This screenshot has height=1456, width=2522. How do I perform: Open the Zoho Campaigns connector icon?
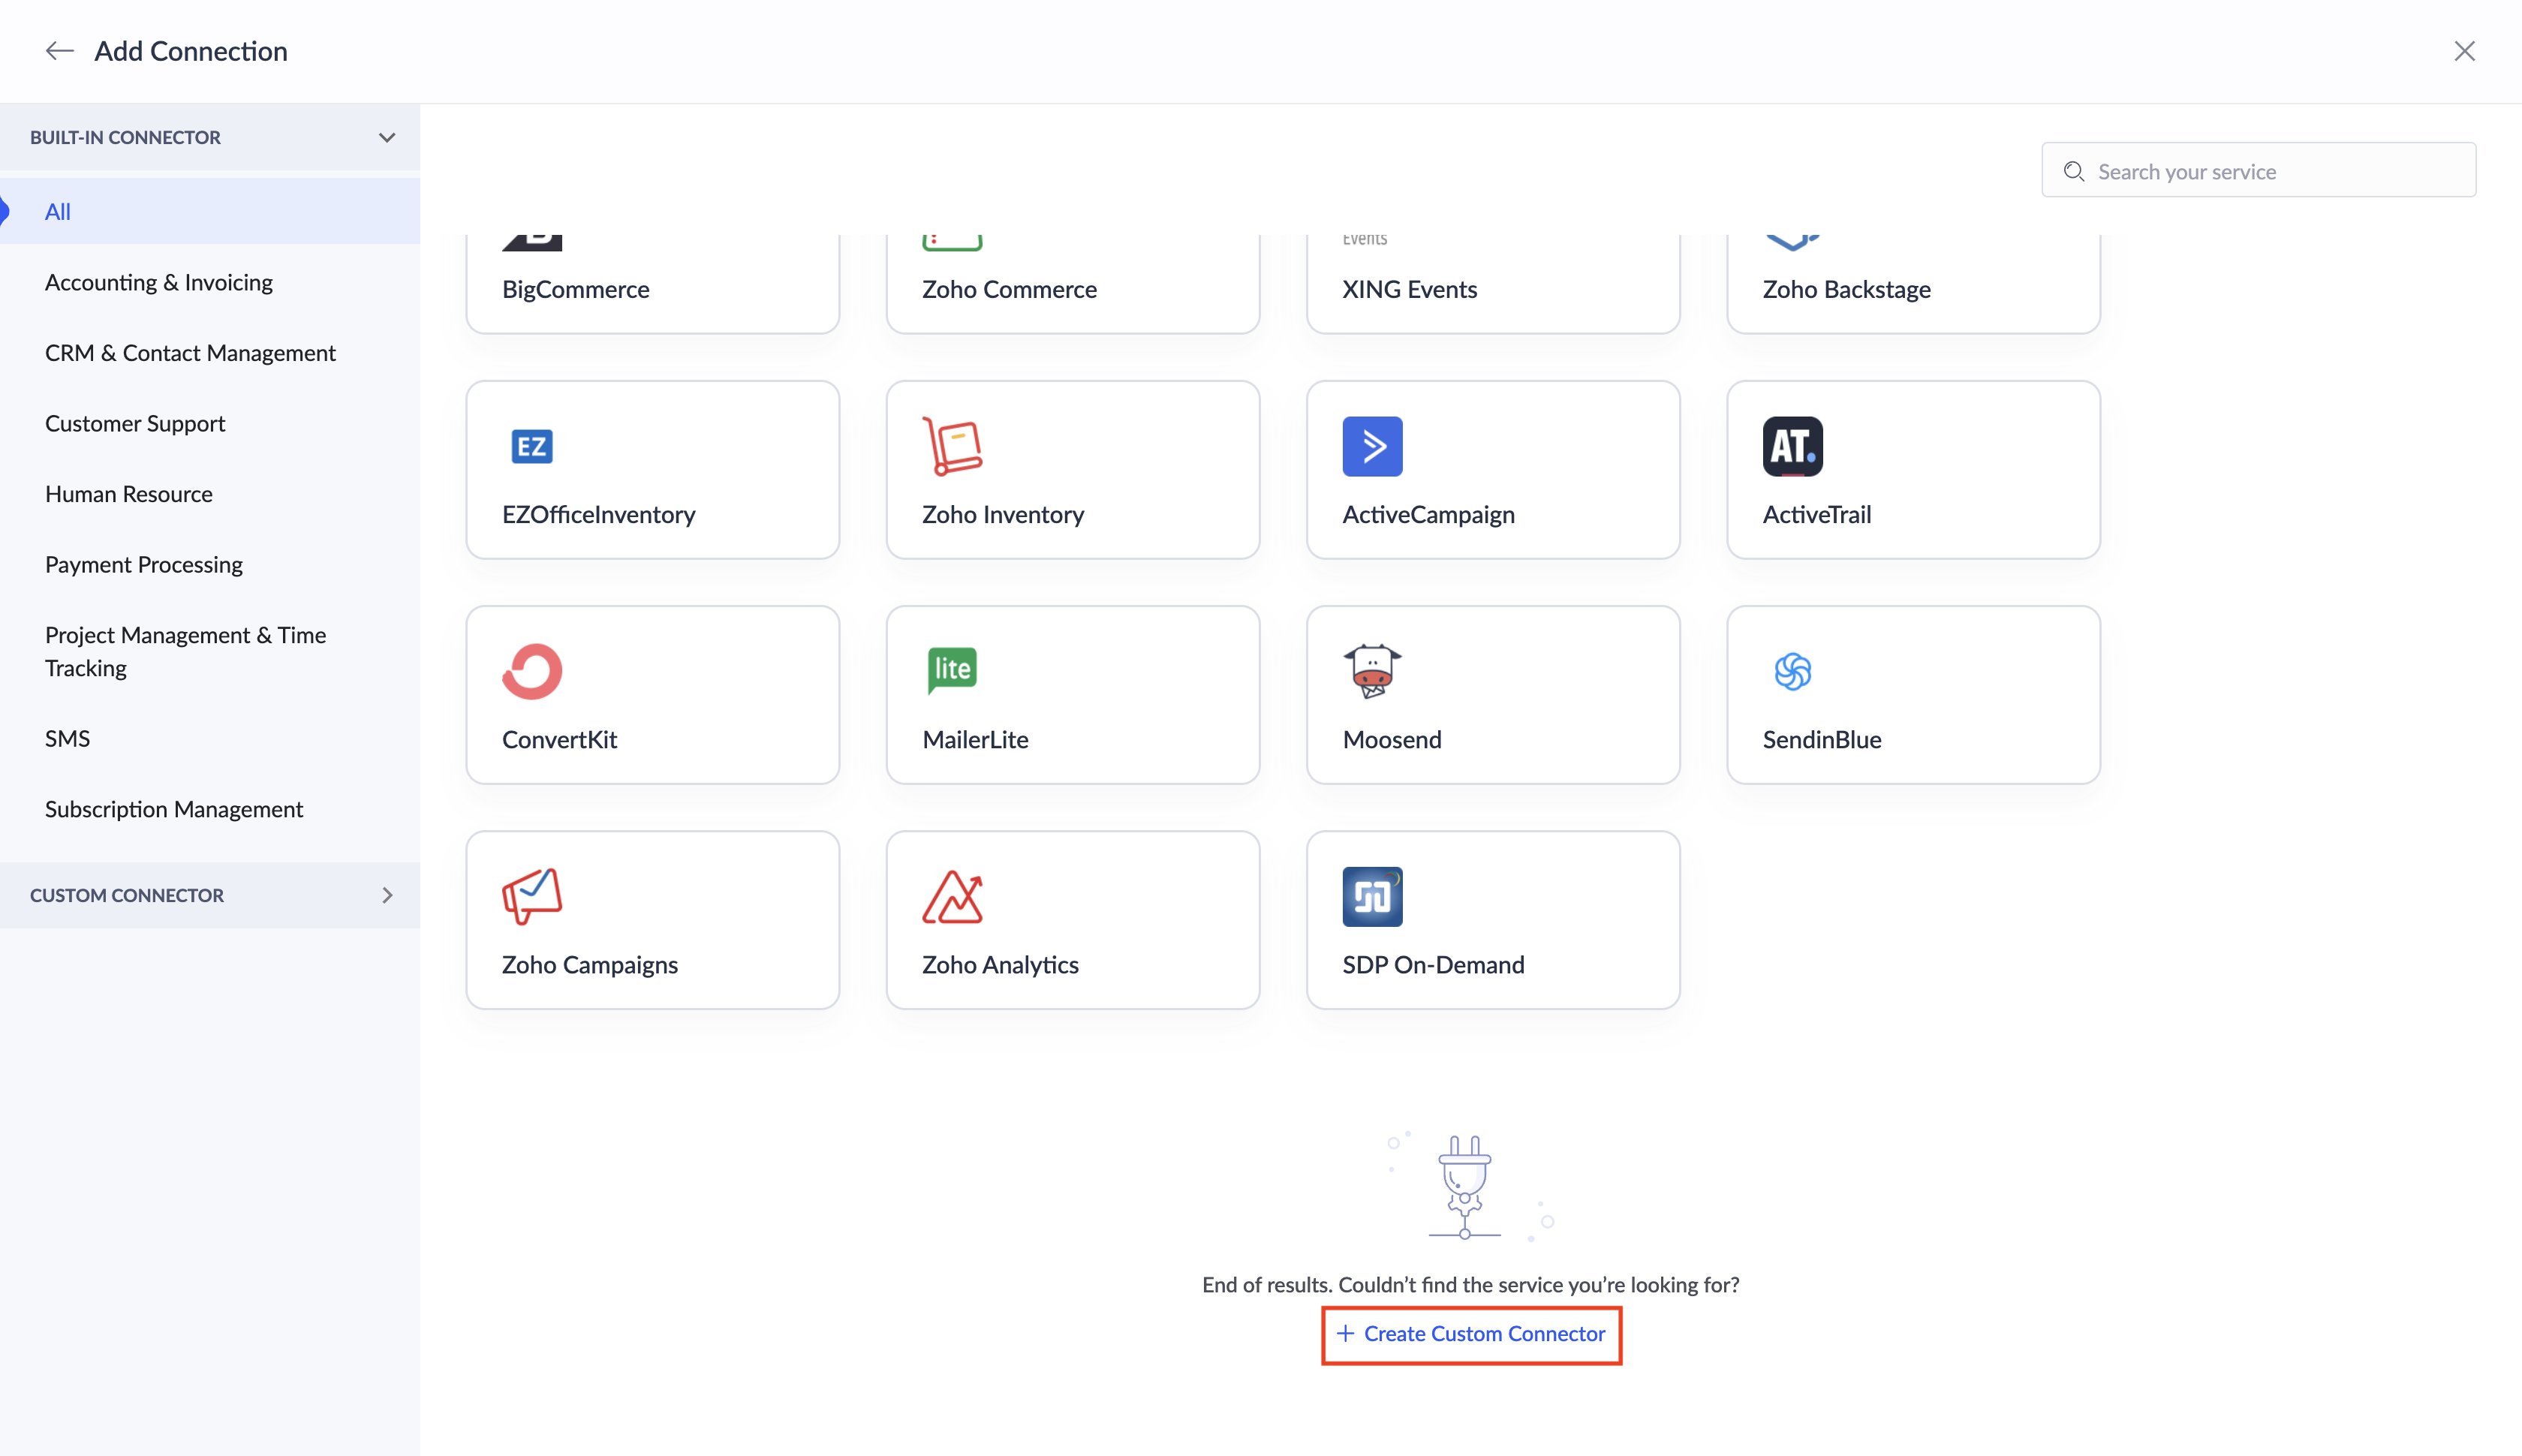(532, 896)
